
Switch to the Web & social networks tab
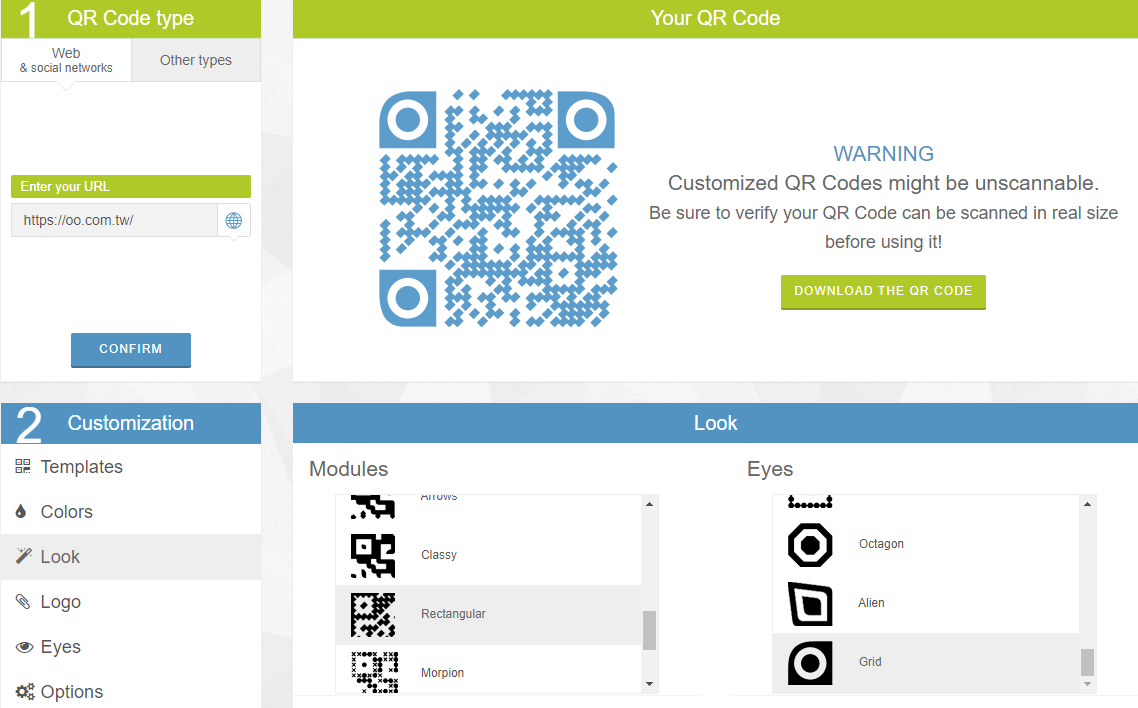(66, 60)
